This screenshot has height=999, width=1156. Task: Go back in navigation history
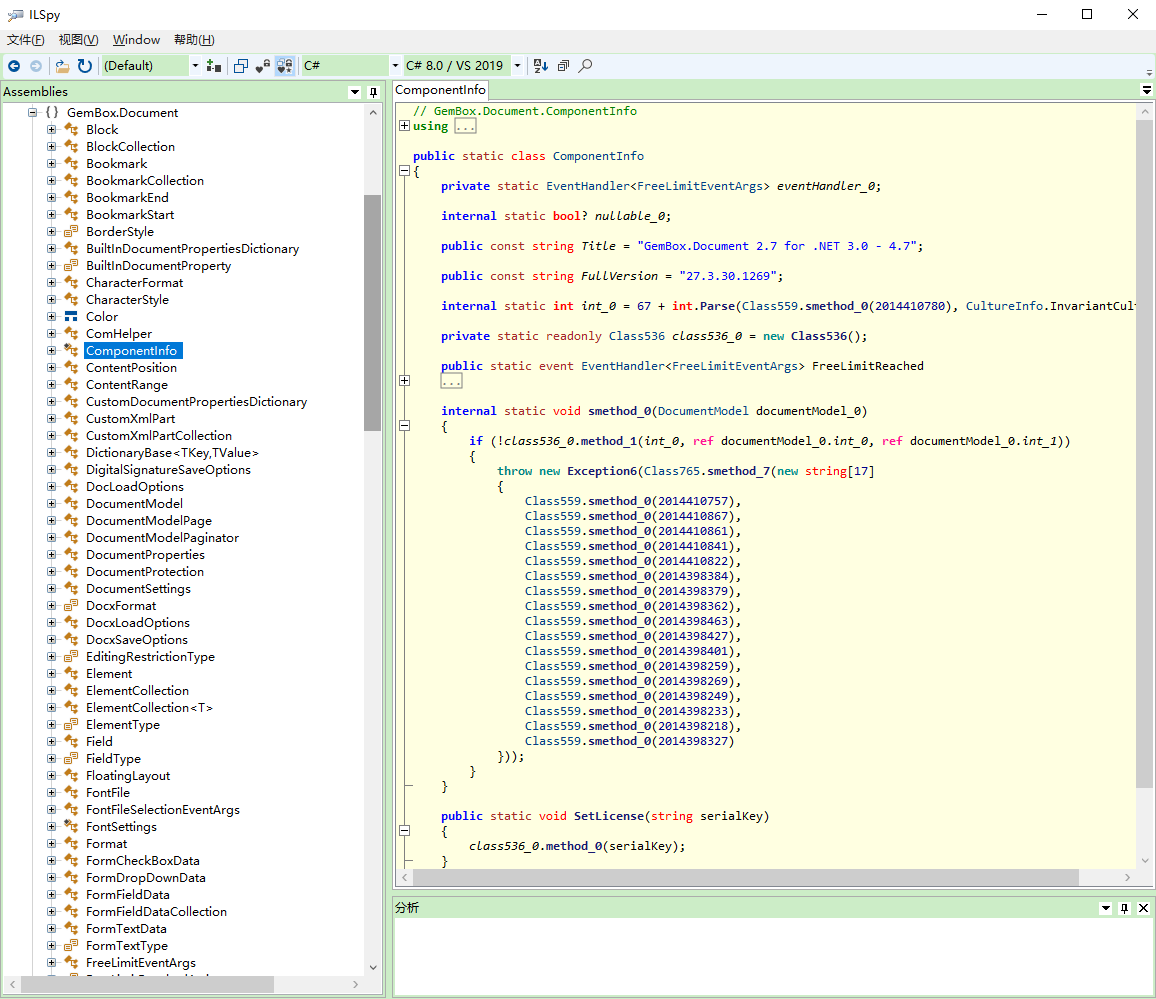point(13,66)
